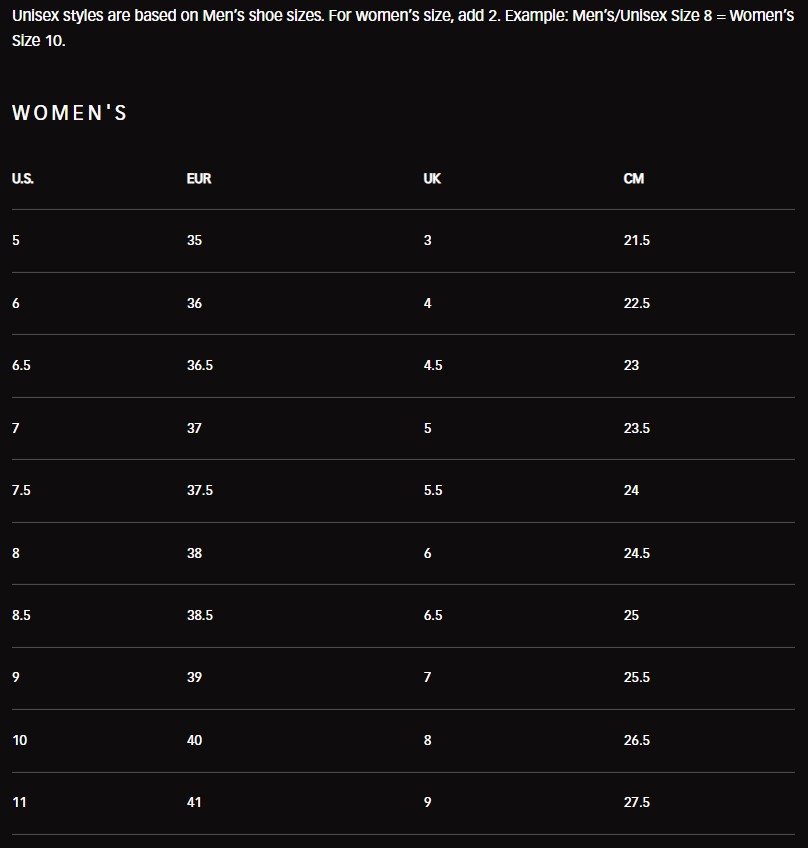Select EUR size 40 cell
This screenshot has width=808, height=848.
click(x=194, y=741)
